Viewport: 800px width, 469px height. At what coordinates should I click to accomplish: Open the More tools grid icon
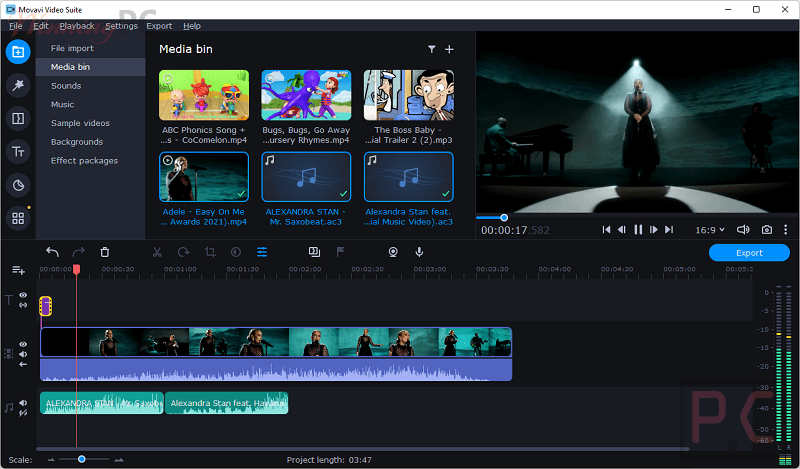coord(18,218)
